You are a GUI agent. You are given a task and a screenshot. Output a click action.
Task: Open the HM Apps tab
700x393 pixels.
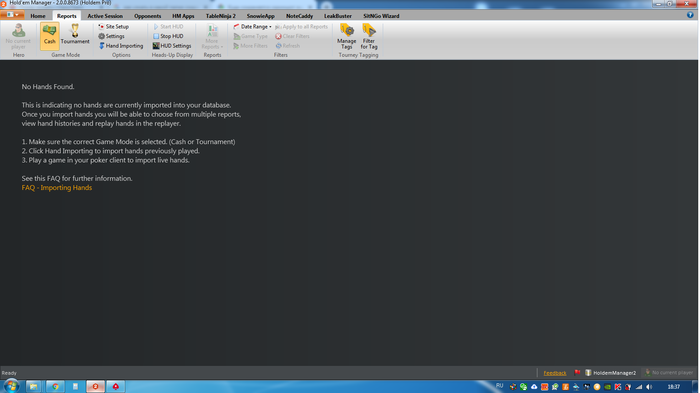183,16
